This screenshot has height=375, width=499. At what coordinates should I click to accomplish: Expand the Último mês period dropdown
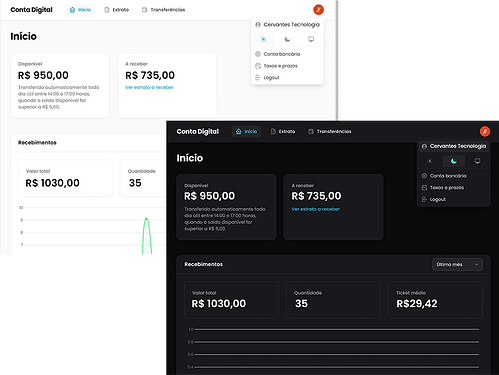coord(457,265)
